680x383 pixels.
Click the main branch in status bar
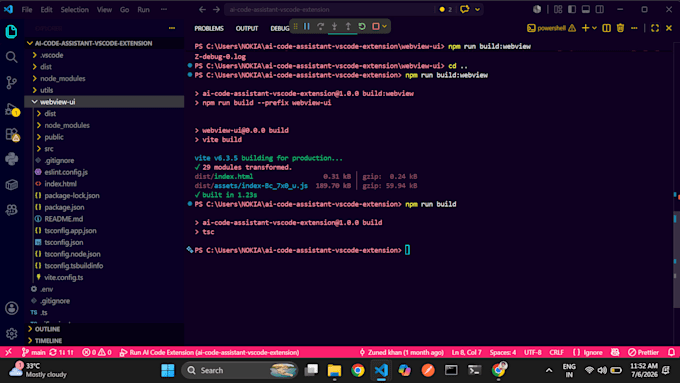click(x=34, y=352)
